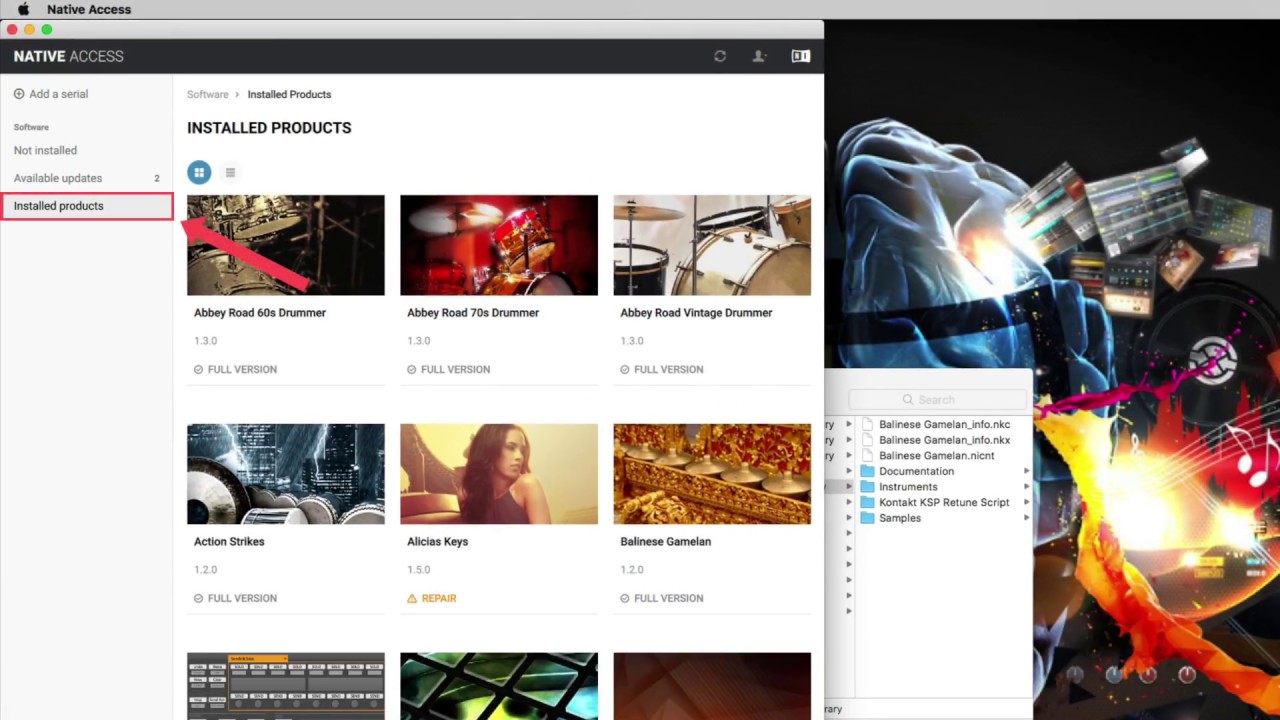Click FULL VERSION under Balinese Gamelan
This screenshot has height=720, width=1280.
pyautogui.click(x=668, y=598)
